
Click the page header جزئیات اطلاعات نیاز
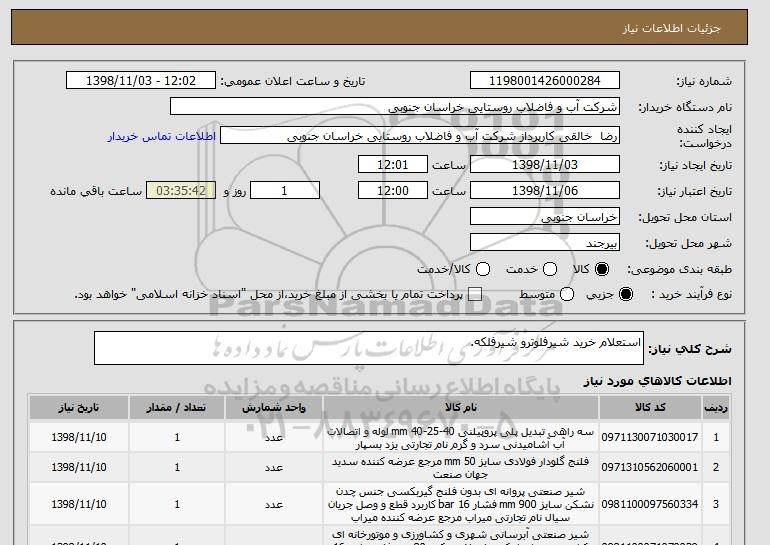671,28
